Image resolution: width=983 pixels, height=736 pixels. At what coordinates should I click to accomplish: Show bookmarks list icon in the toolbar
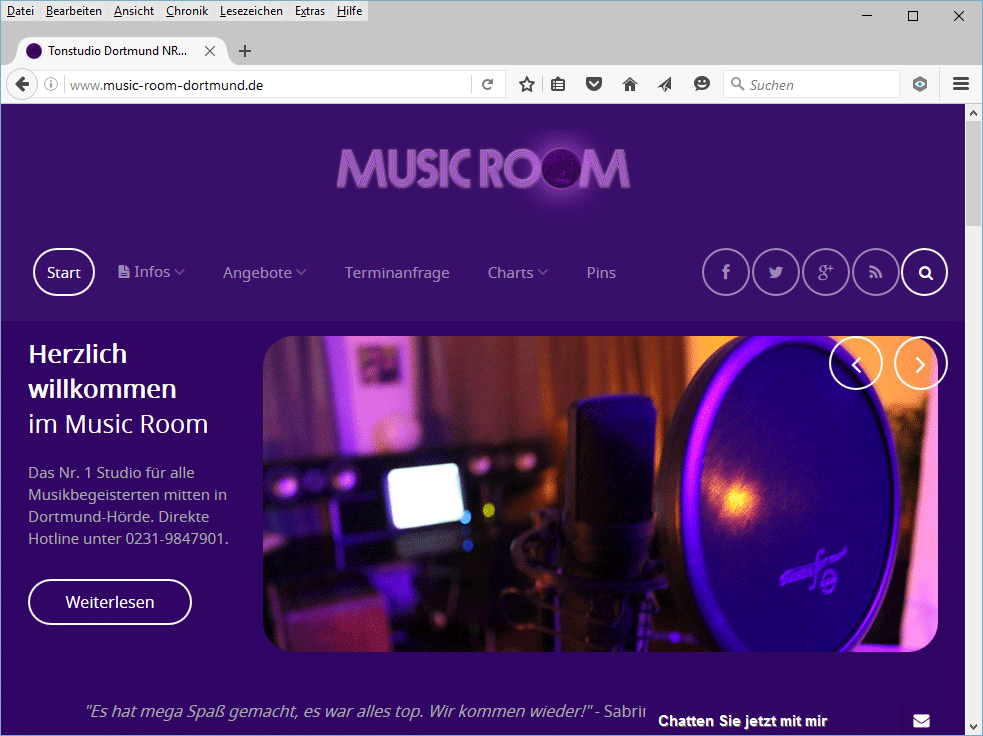click(558, 84)
